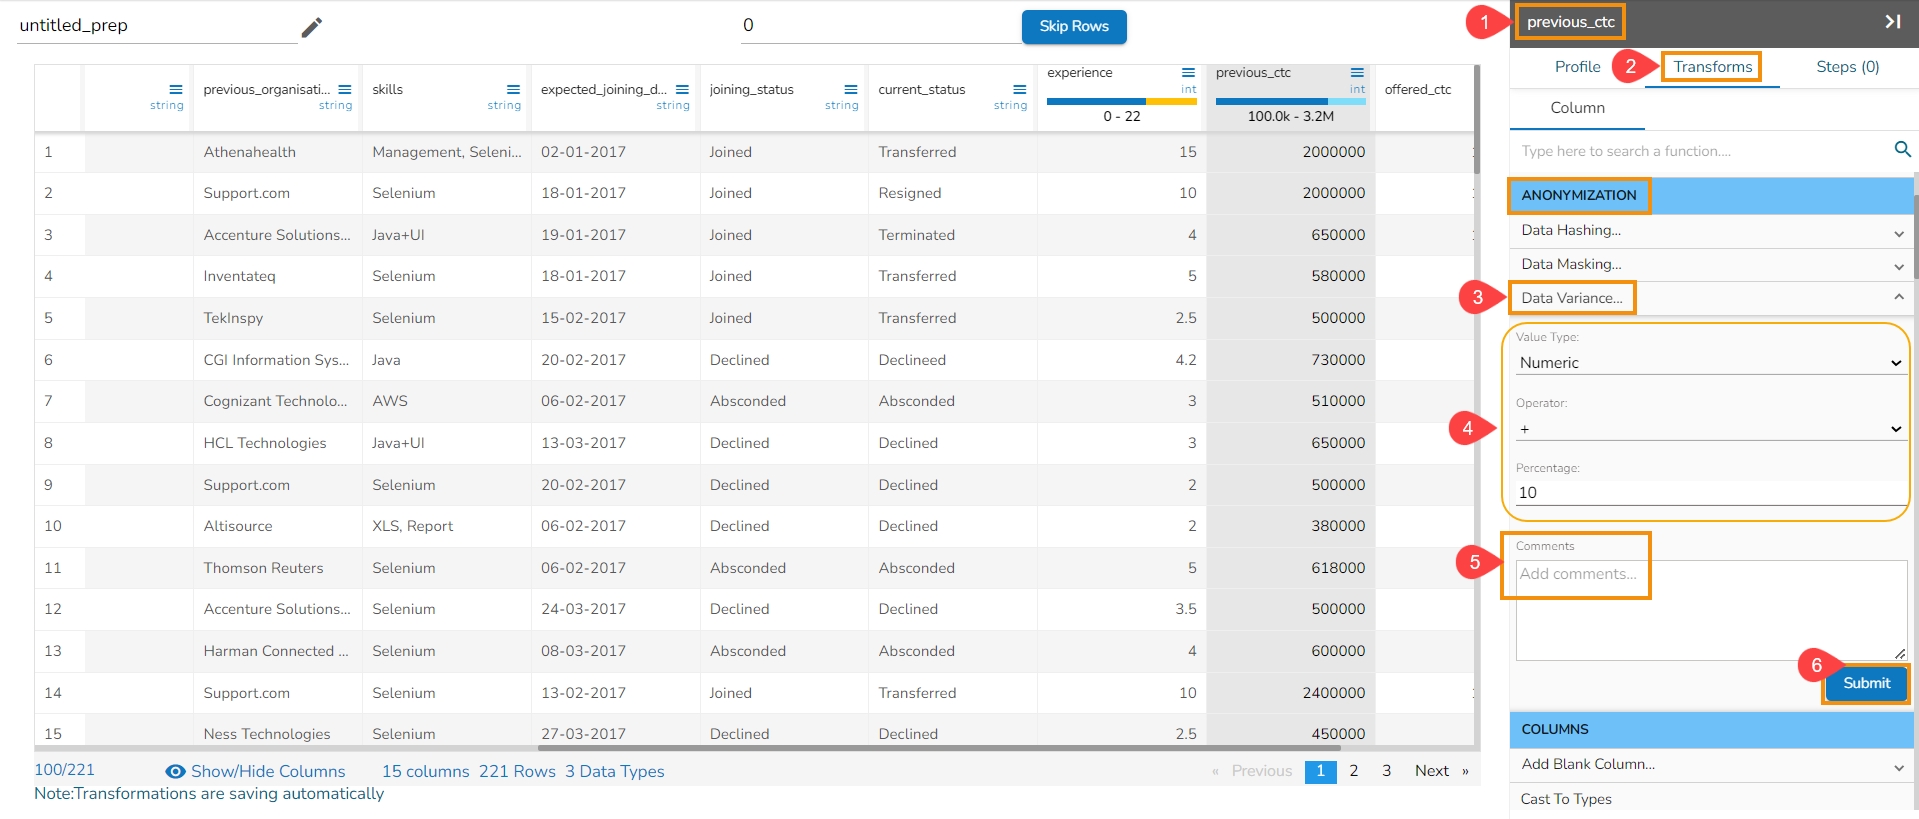Screen dimensions: 1919x819
Task: Collapse the Data Variance section
Action: coord(1710,298)
